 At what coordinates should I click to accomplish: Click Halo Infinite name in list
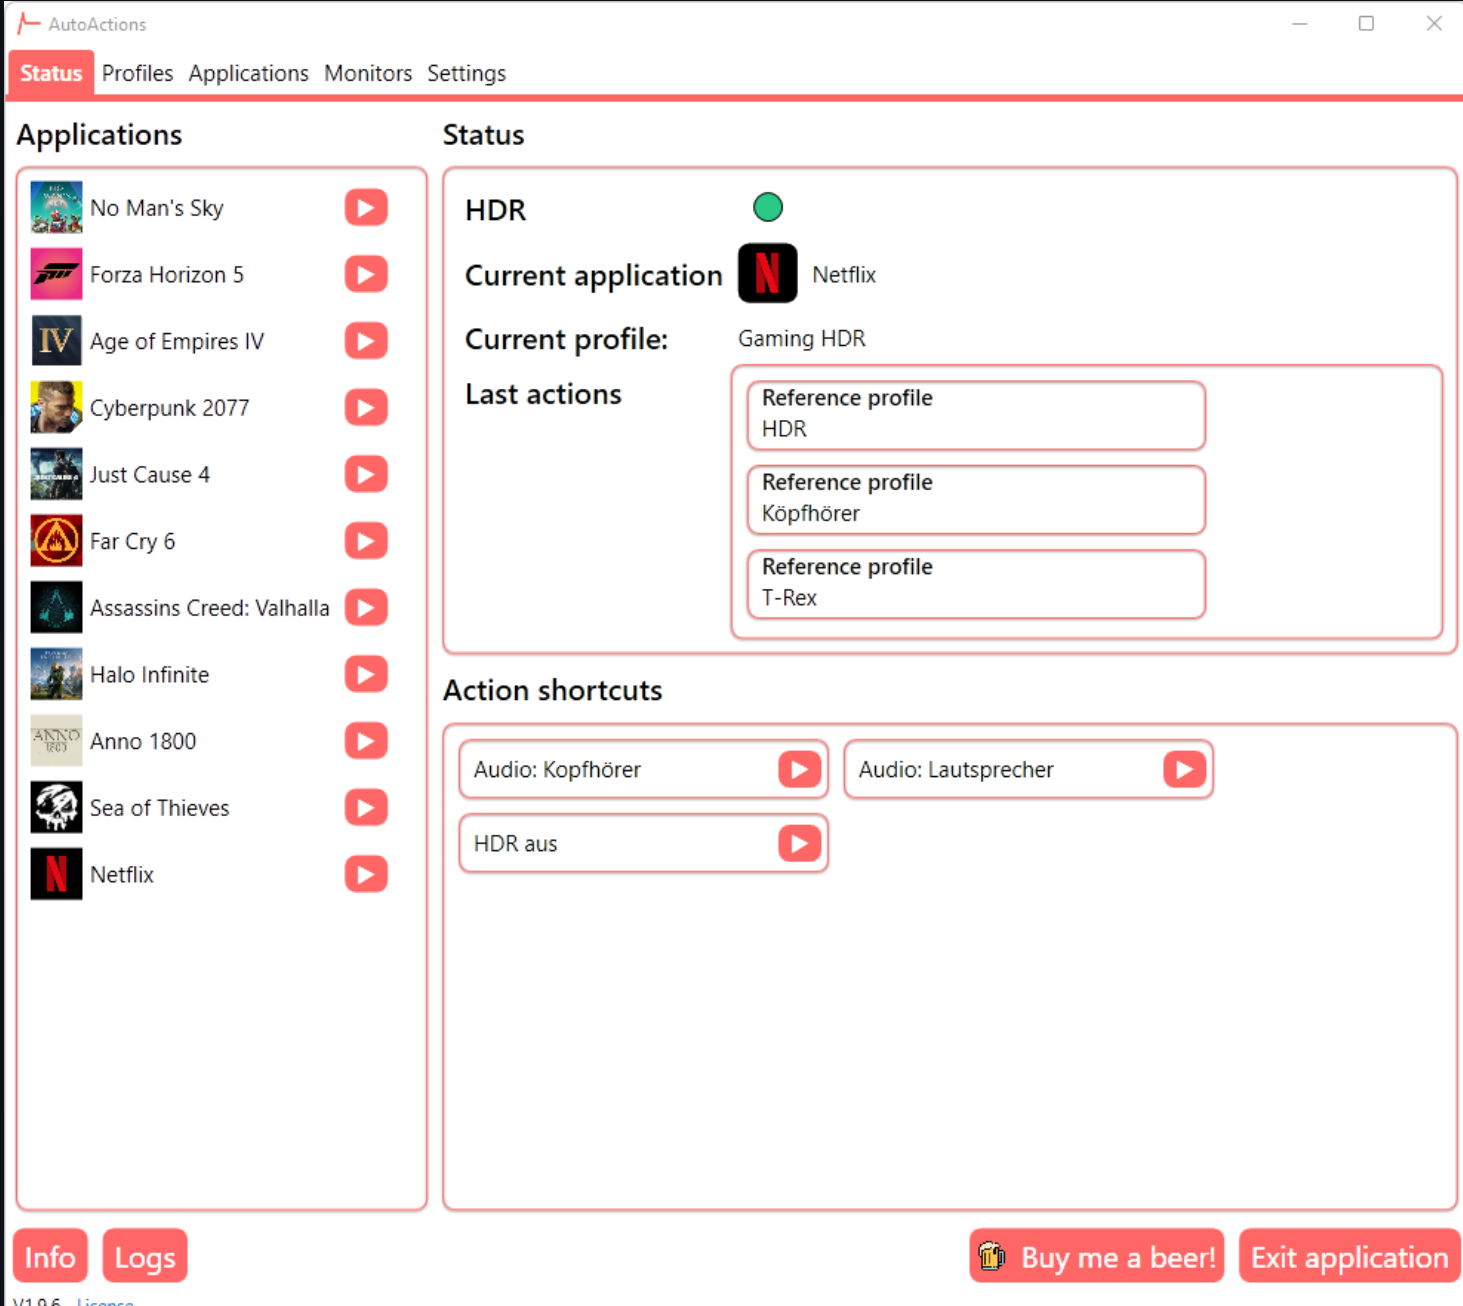[150, 675]
